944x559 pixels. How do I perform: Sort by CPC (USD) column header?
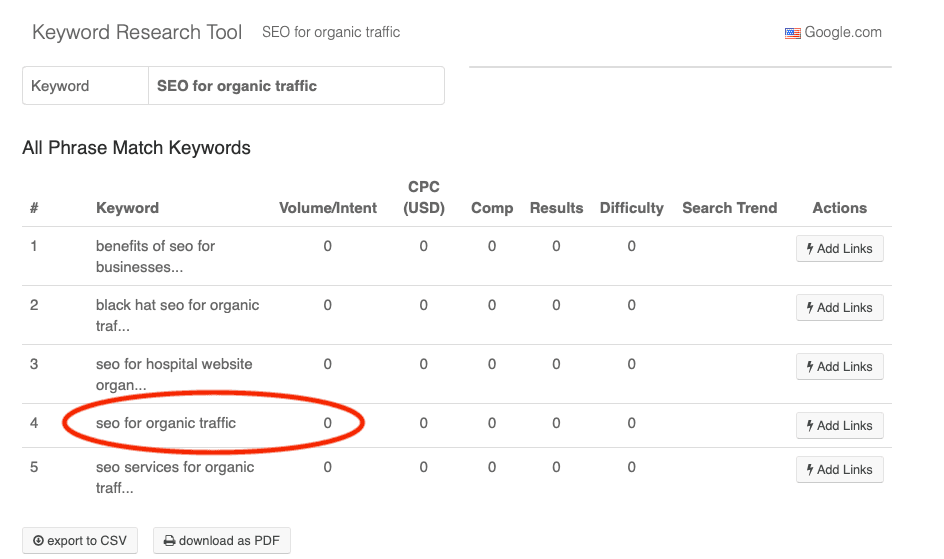pyautogui.click(x=424, y=197)
